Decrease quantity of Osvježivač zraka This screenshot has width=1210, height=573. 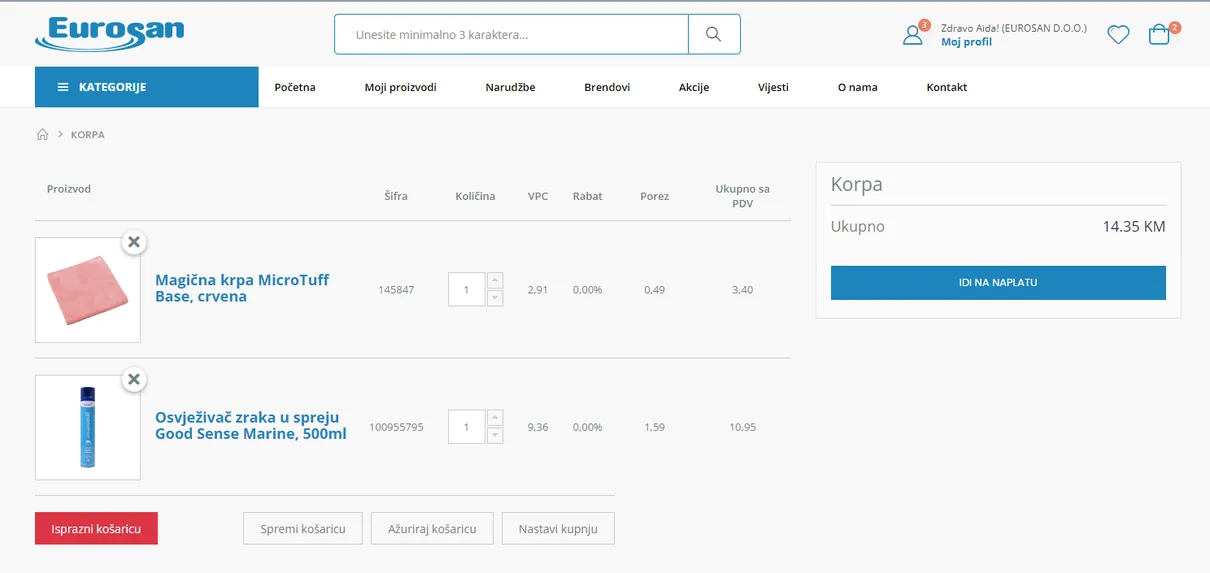(495, 436)
